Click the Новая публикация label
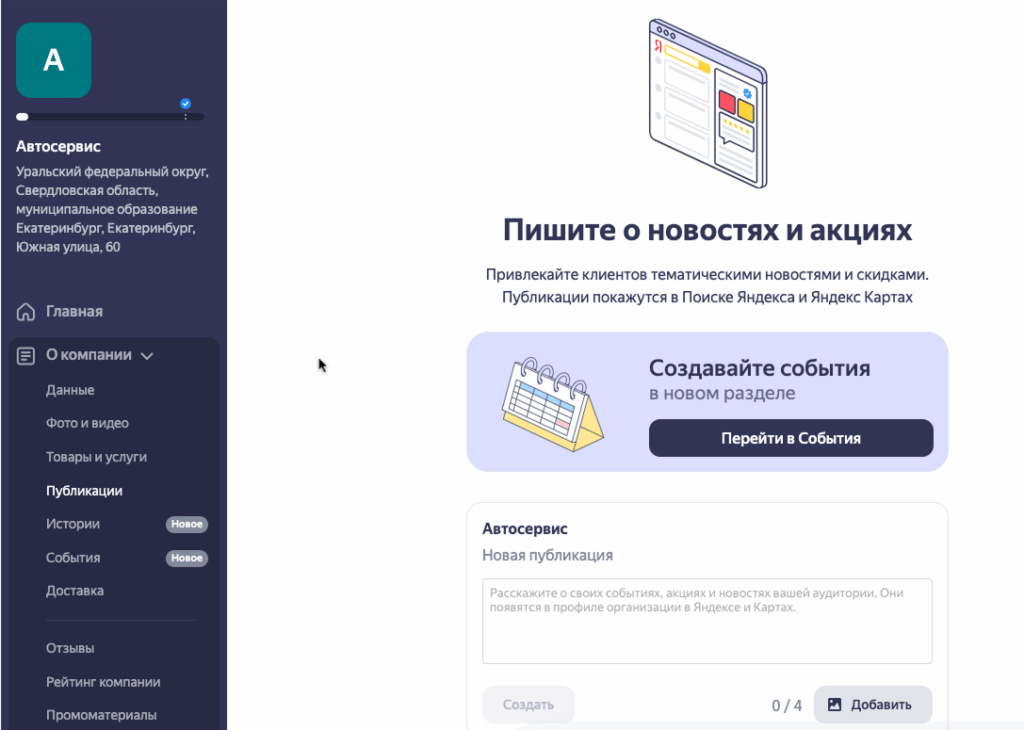The height and width of the screenshot is (730, 1024). tap(547, 555)
